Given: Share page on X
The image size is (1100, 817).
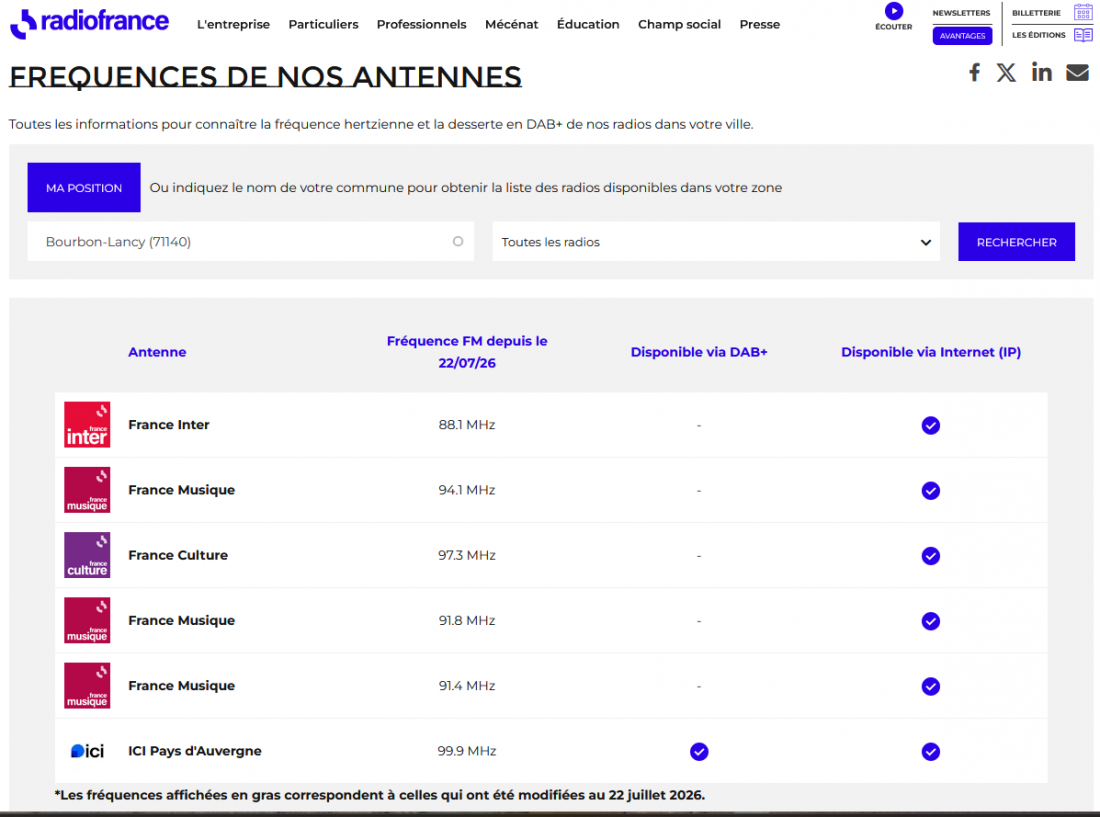Looking at the screenshot, I should pos(1006,72).
